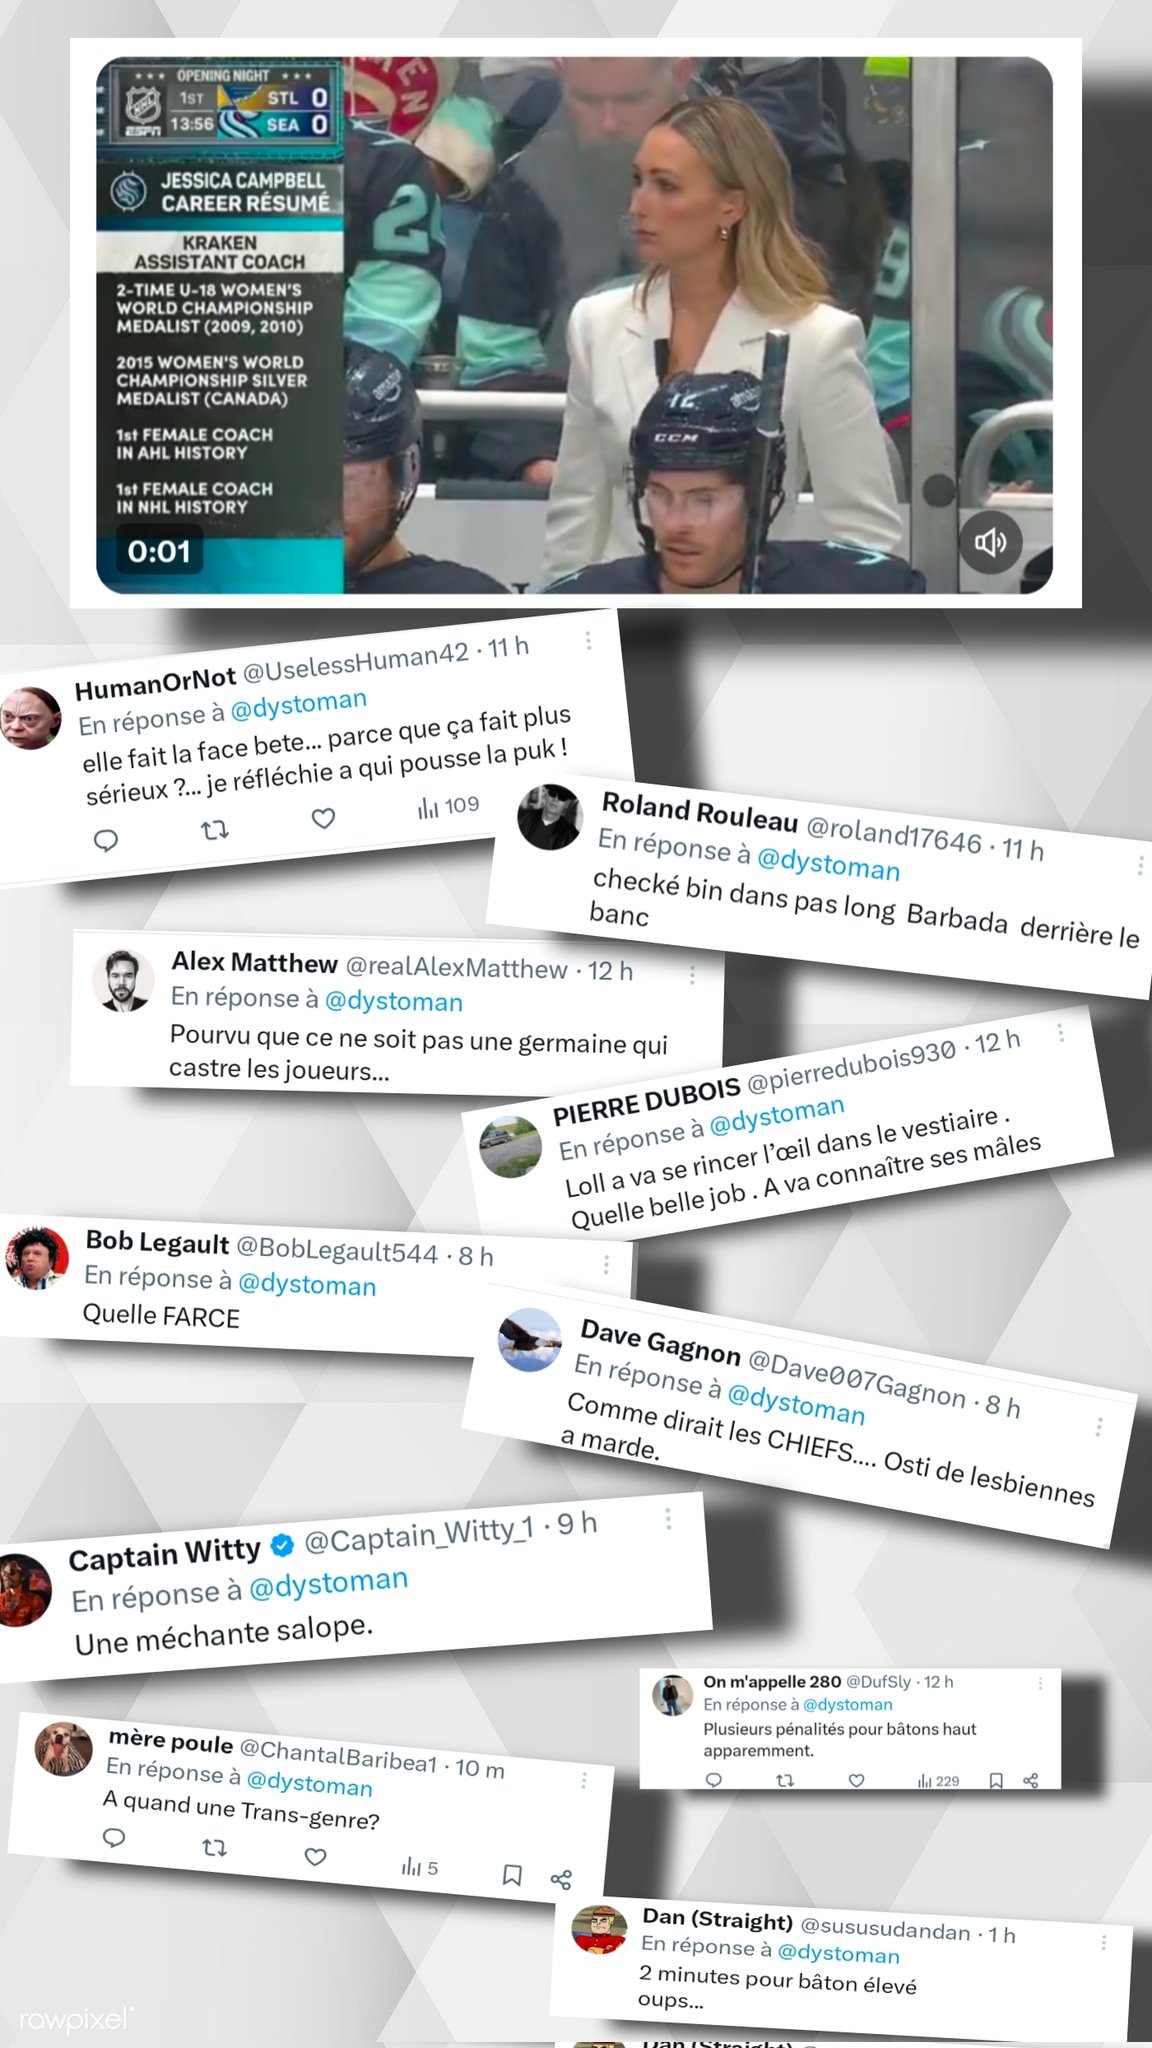Open more options on Alex Matthew's tweet

692,974
